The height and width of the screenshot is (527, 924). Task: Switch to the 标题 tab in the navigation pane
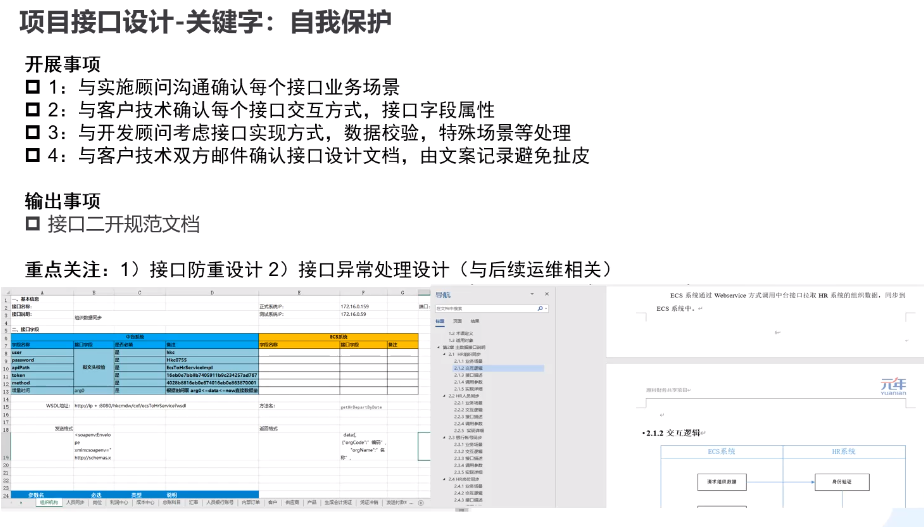[x=440, y=321]
